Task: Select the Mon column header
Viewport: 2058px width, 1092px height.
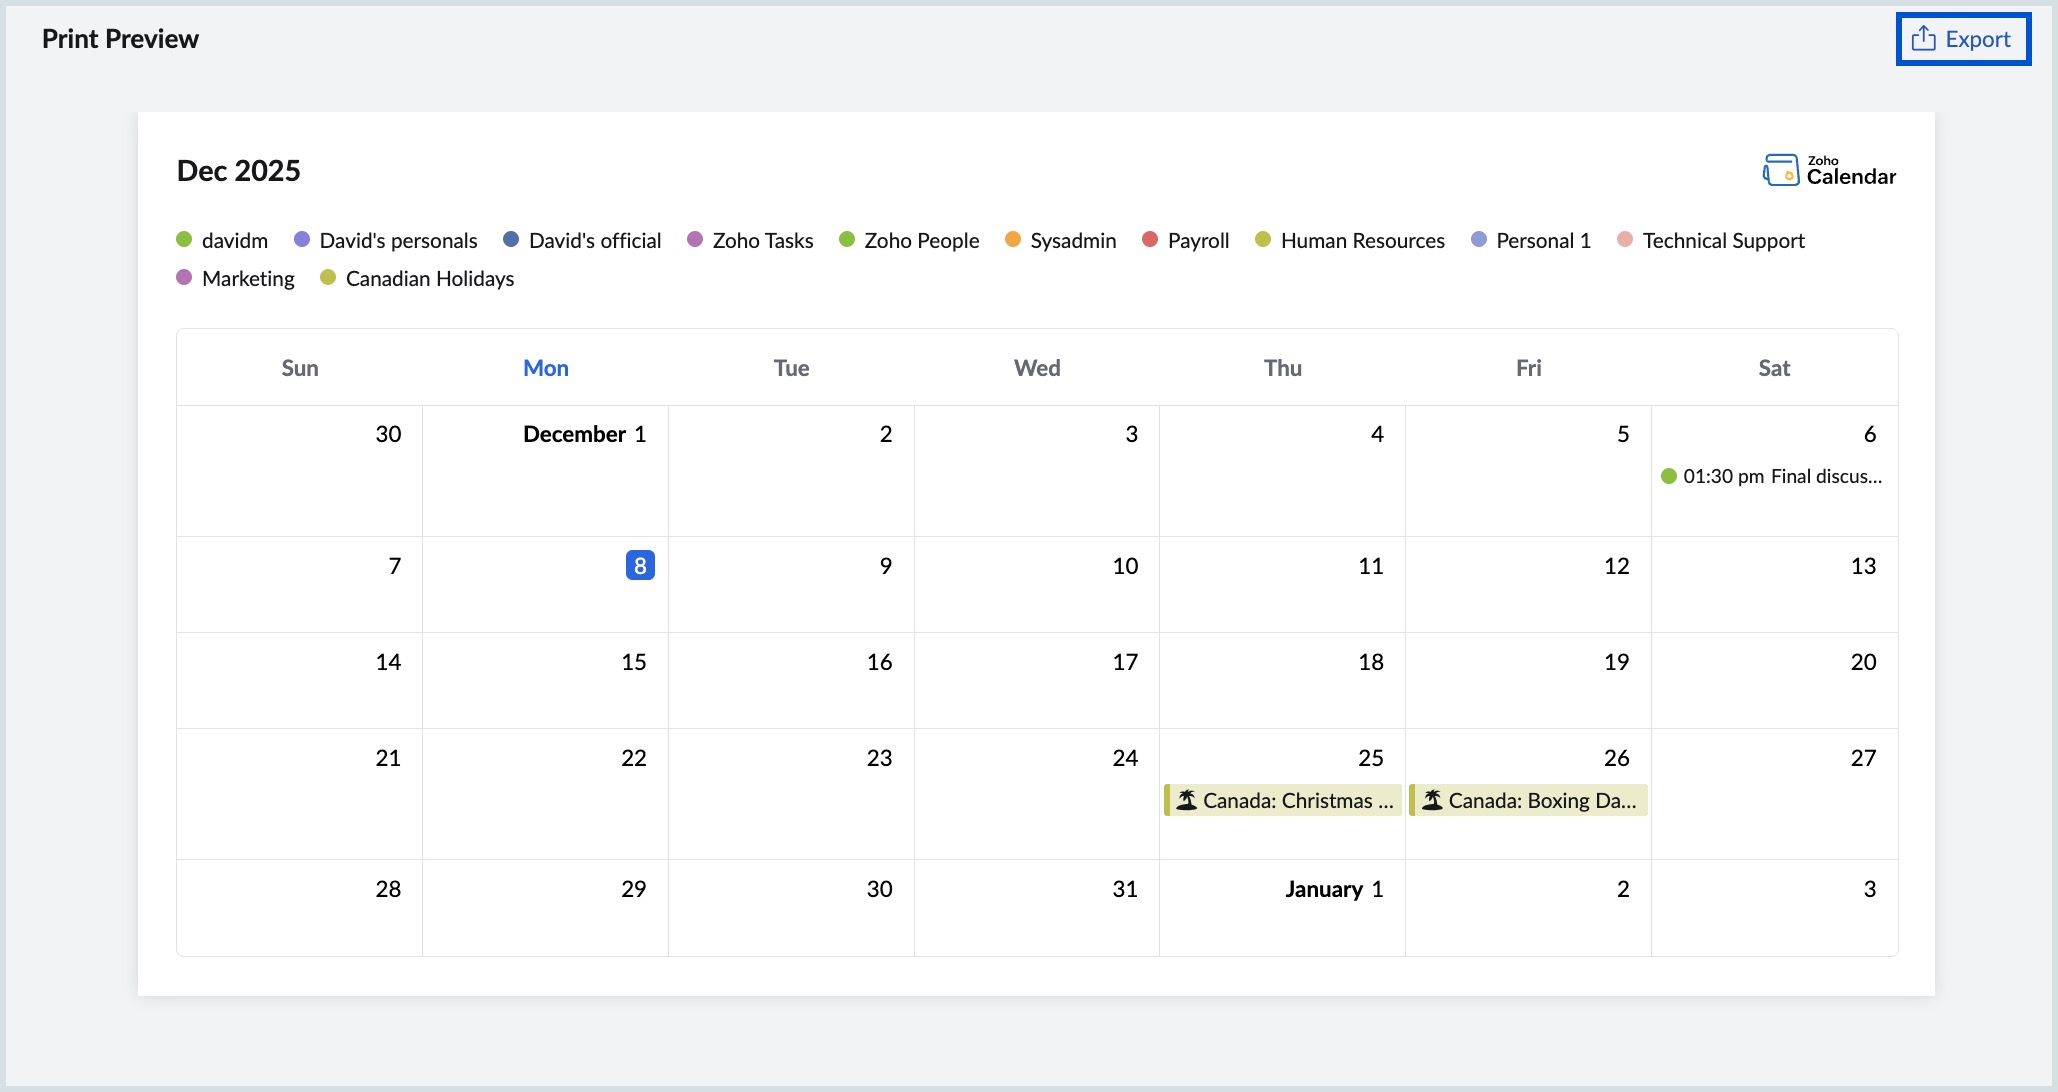Action: [x=545, y=367]
